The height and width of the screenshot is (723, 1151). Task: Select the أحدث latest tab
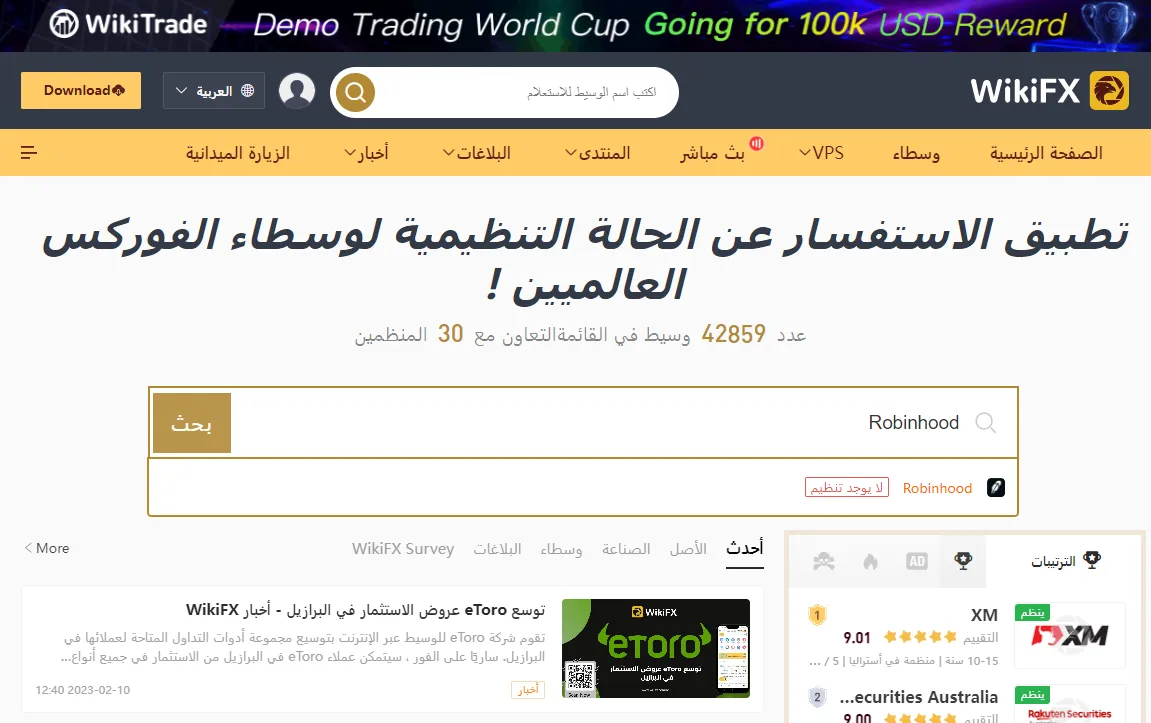(x=745, y=548)
